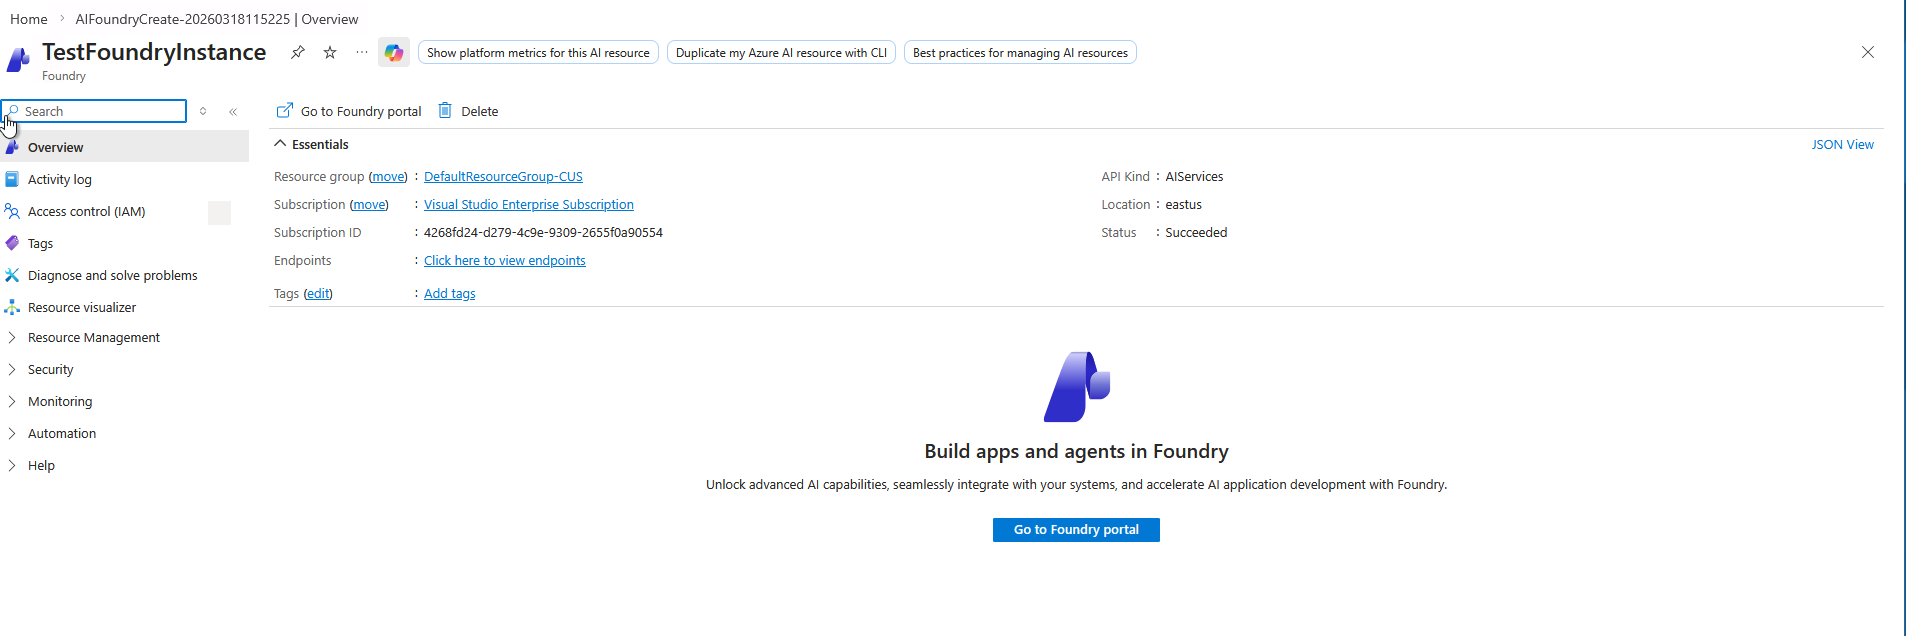Open Activity log page

click(x=60, y=179)
